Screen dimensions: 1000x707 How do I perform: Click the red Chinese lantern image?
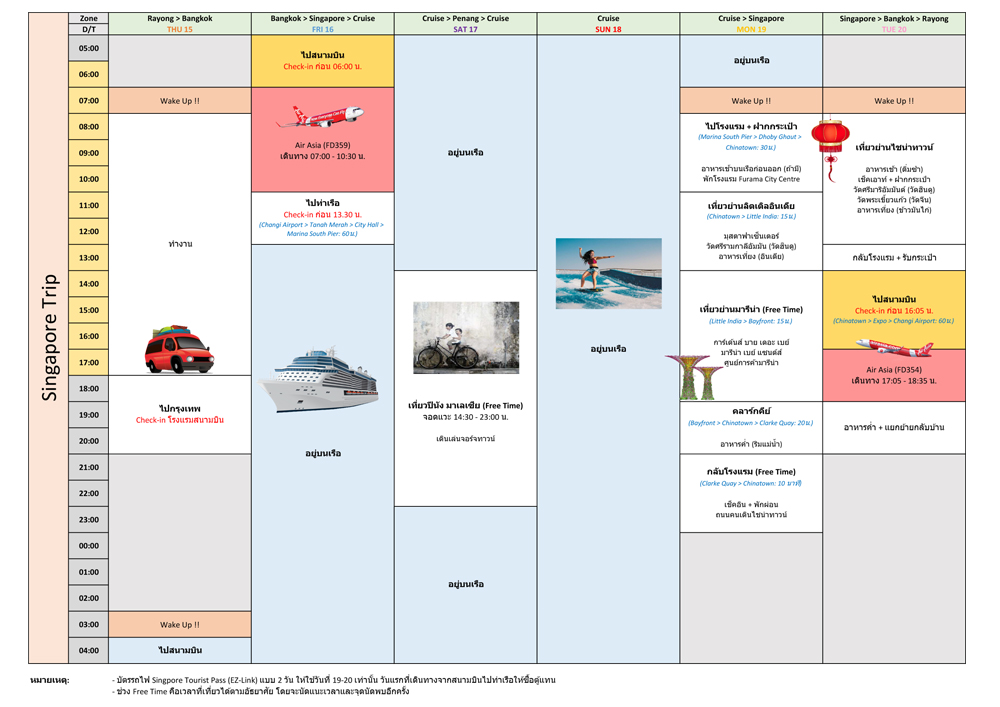[830, 150]
